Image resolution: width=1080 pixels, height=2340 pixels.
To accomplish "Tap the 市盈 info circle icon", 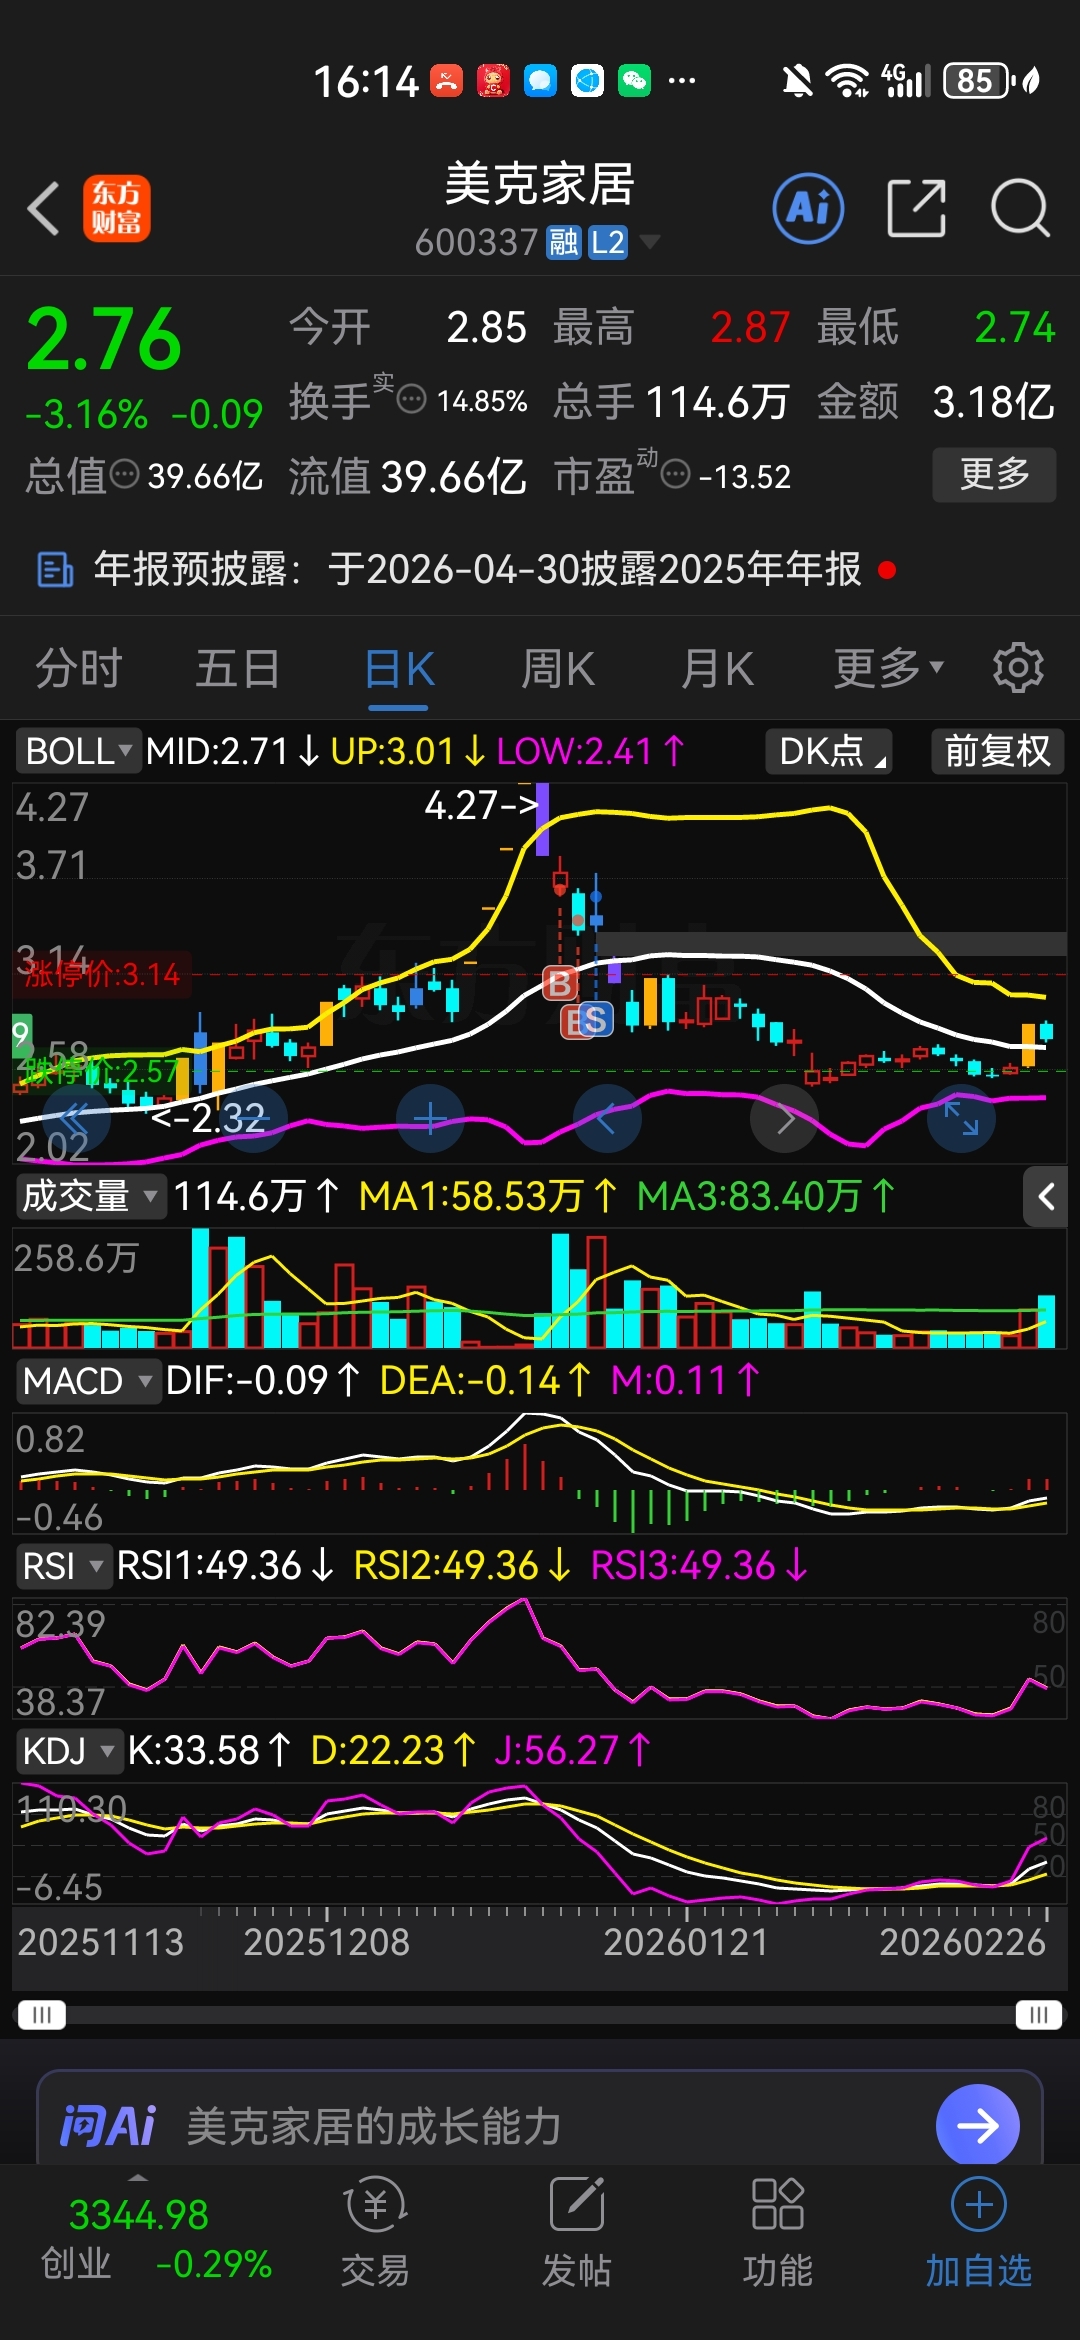I will coord(676,474).
